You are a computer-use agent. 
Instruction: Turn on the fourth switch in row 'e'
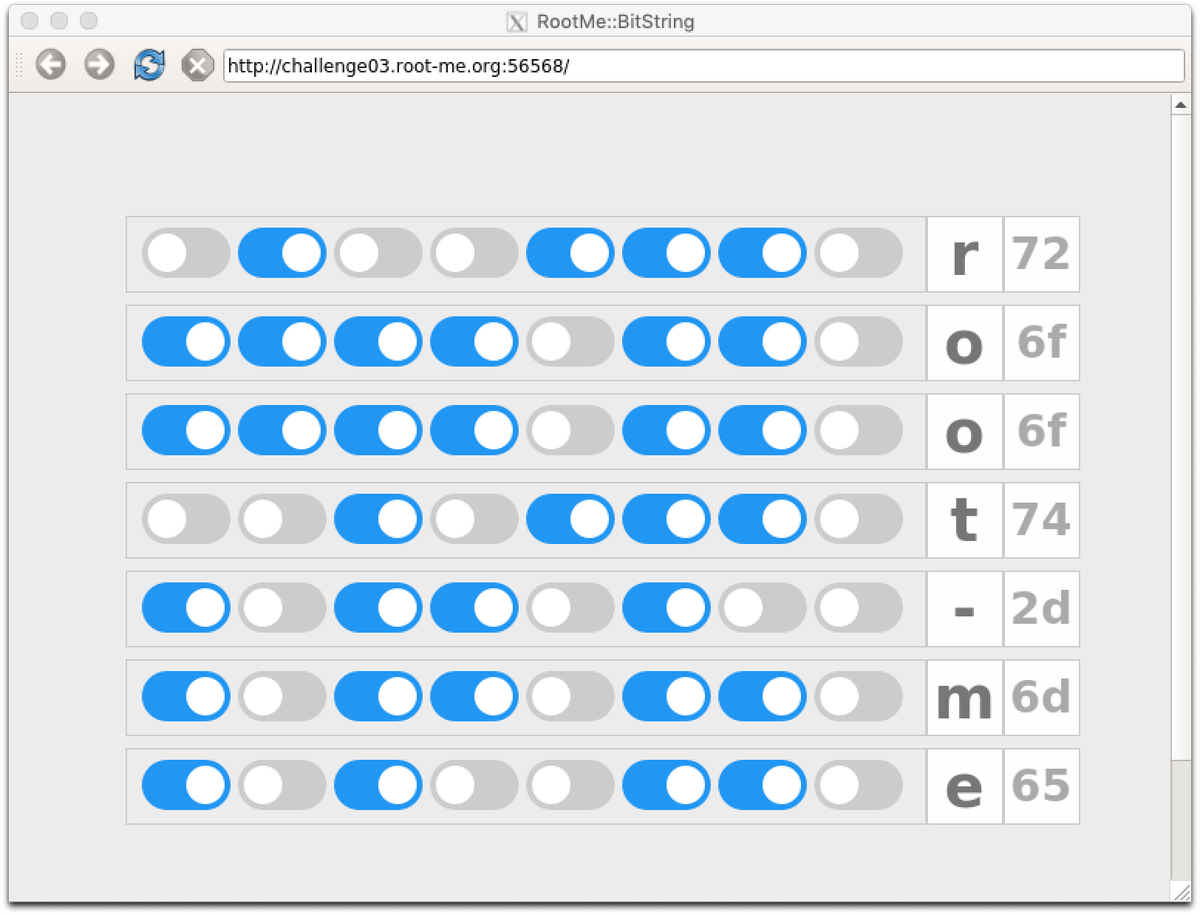point(473,785)
